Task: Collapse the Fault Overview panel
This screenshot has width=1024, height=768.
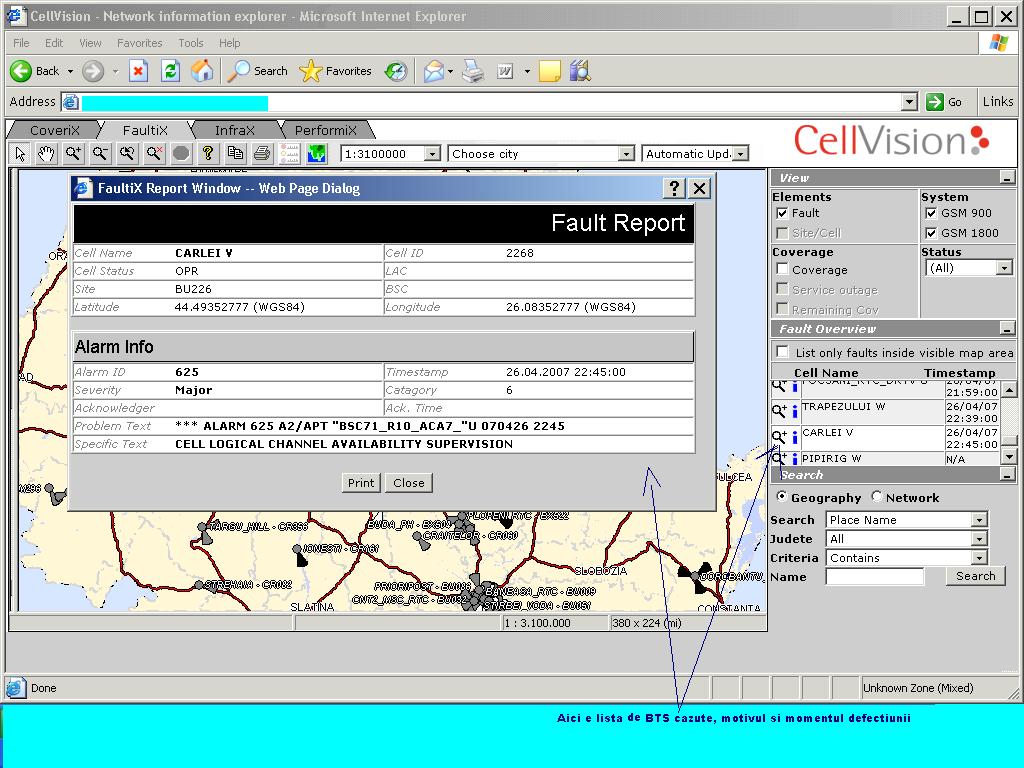Action: click(1007, 328)
